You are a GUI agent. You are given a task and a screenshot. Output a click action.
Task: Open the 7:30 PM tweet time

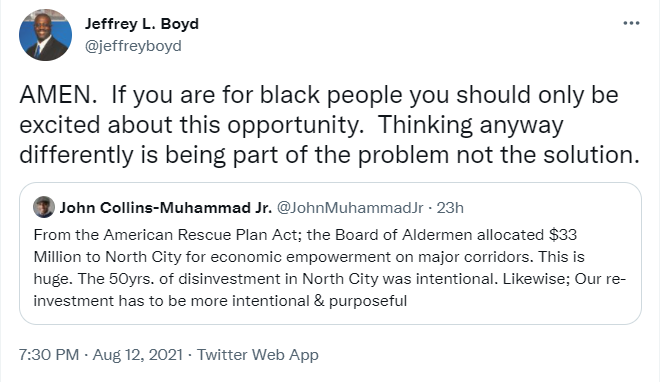[49, 355]
